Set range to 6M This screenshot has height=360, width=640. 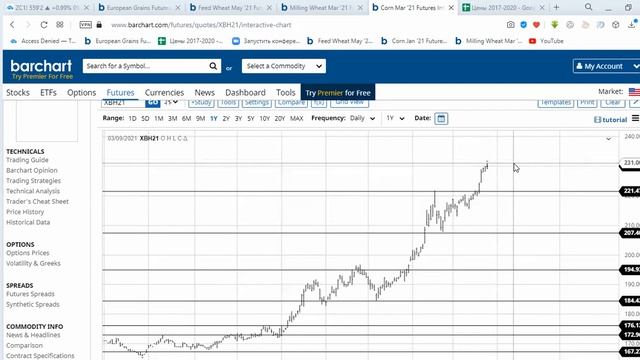pos(187,118)
